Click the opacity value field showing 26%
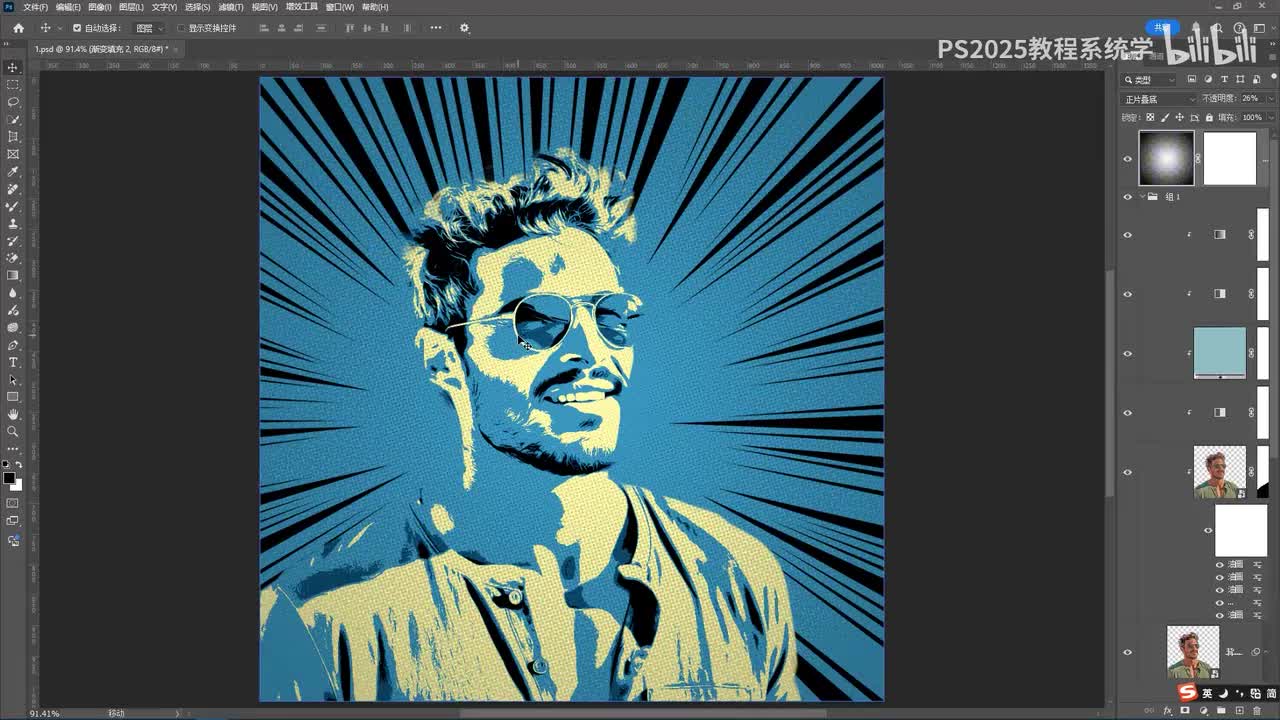The image size is (1280, 720). coord(1250,99)
